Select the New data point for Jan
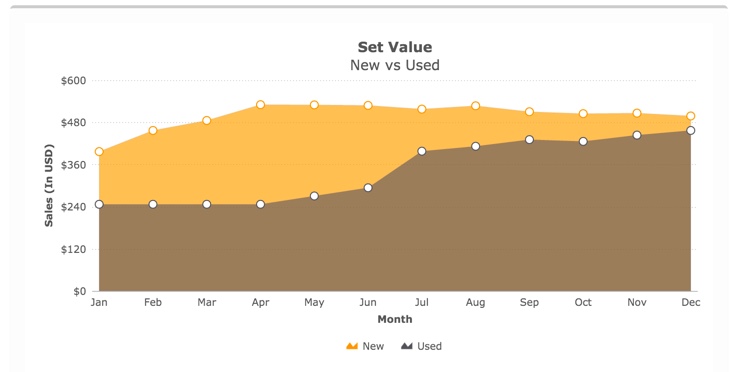The image size is (731, 372). 99,152
